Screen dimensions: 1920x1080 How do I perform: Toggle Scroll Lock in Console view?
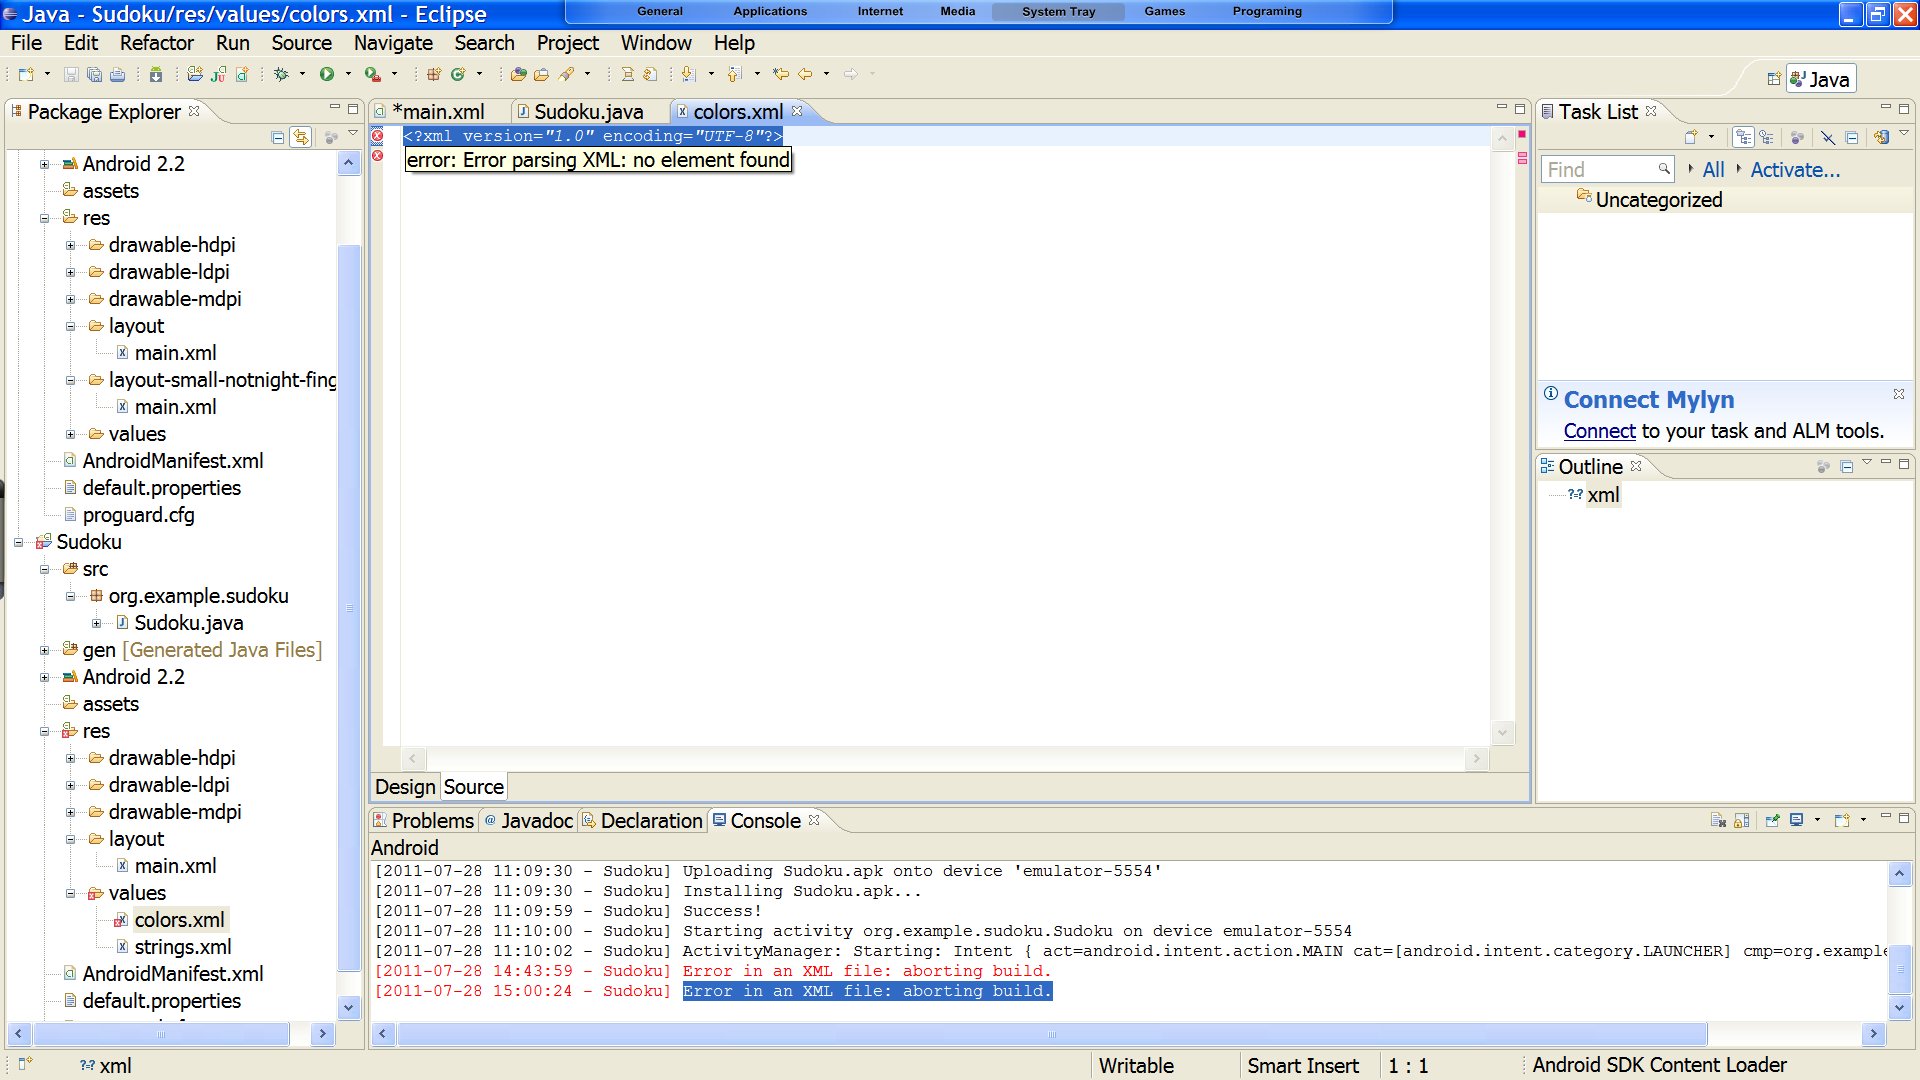point(1742,821)
